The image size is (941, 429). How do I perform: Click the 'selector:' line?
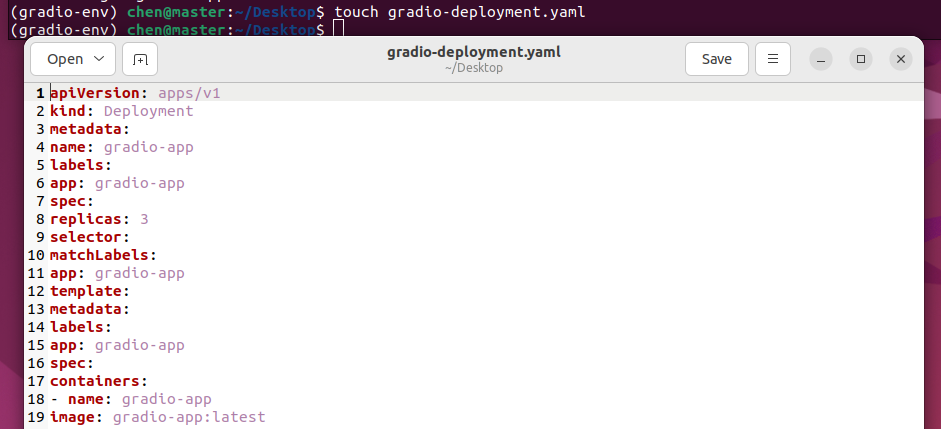tap(90, 237)
